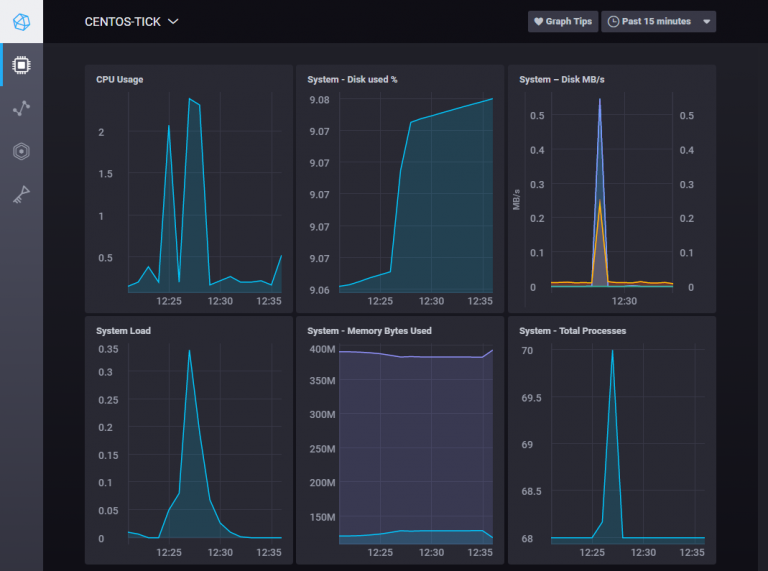The height and width of the screenshot is (571, 768).
Task: Click the Graph Tips button
Action: 562,22
